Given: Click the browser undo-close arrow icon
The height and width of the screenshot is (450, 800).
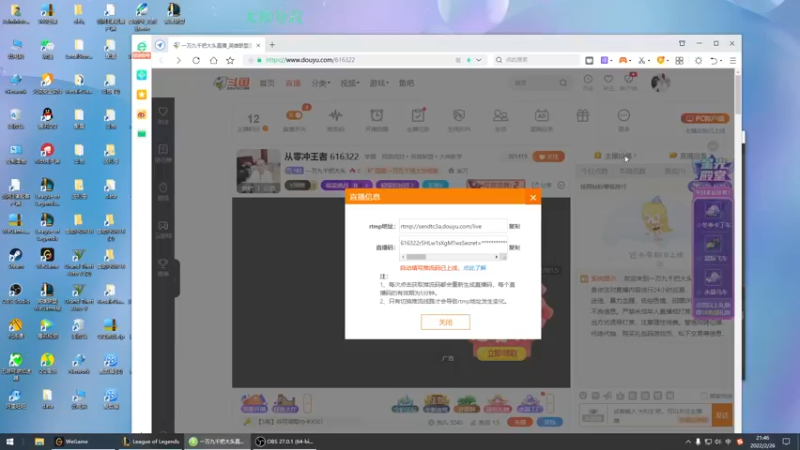Looking at the screenshot, I should (714, 60).
